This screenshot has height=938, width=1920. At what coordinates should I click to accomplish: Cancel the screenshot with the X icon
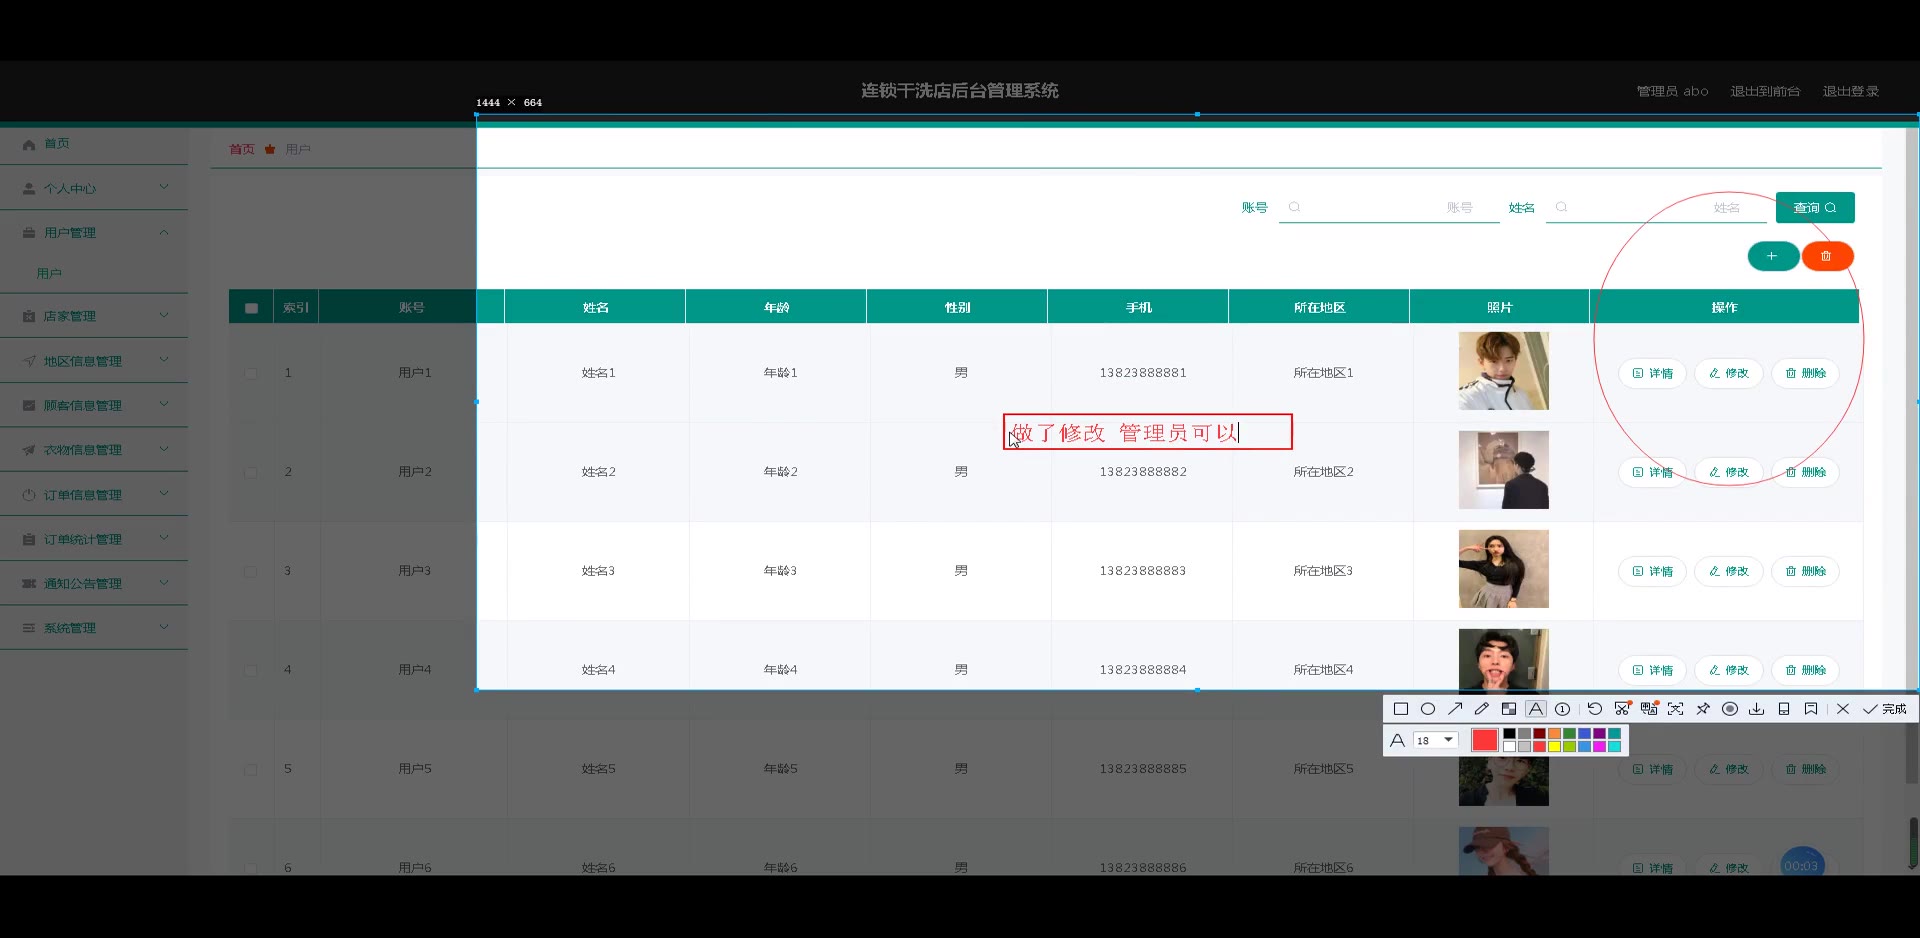pos(1843,709)
